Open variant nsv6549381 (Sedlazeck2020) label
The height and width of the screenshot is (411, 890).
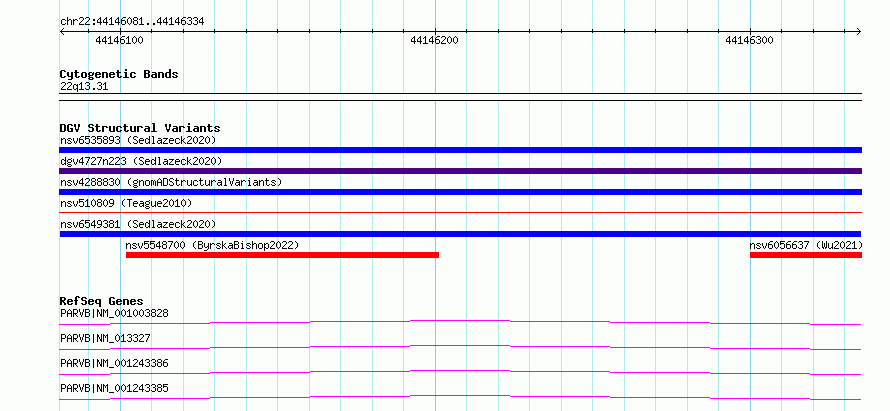(138, 224)
